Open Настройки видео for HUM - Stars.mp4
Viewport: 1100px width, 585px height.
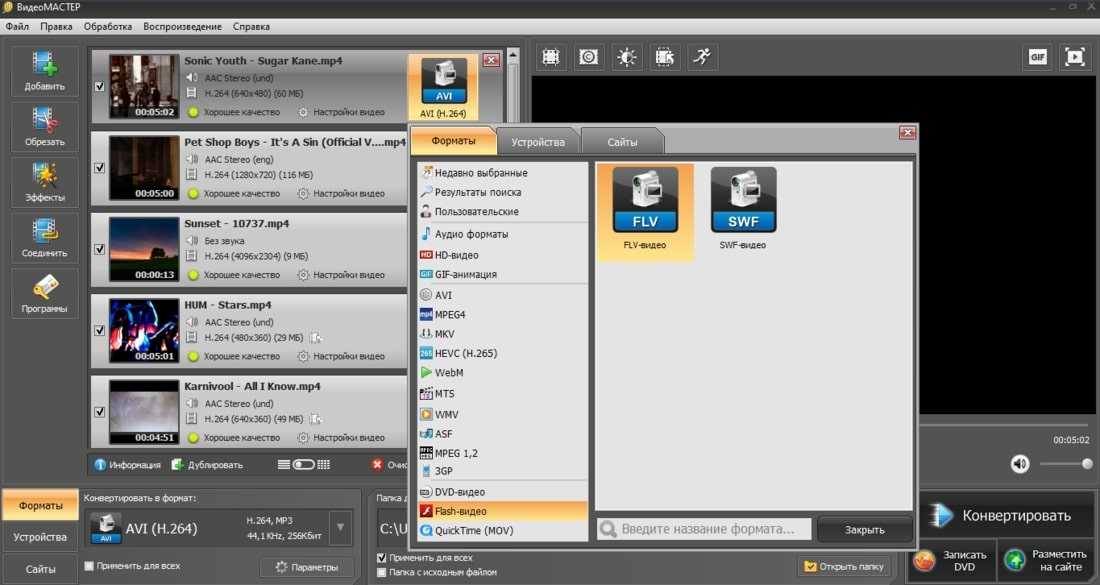(x=342, y=356)
